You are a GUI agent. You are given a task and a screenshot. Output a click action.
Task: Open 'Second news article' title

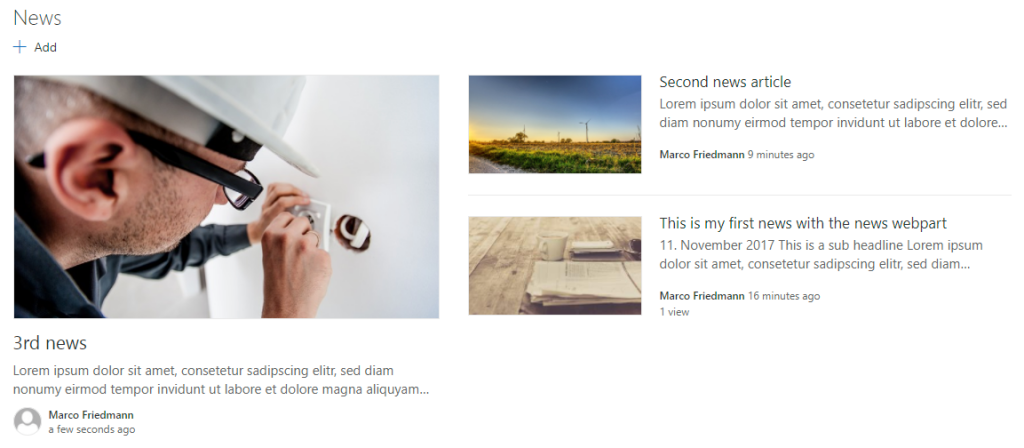click(725, 82)
